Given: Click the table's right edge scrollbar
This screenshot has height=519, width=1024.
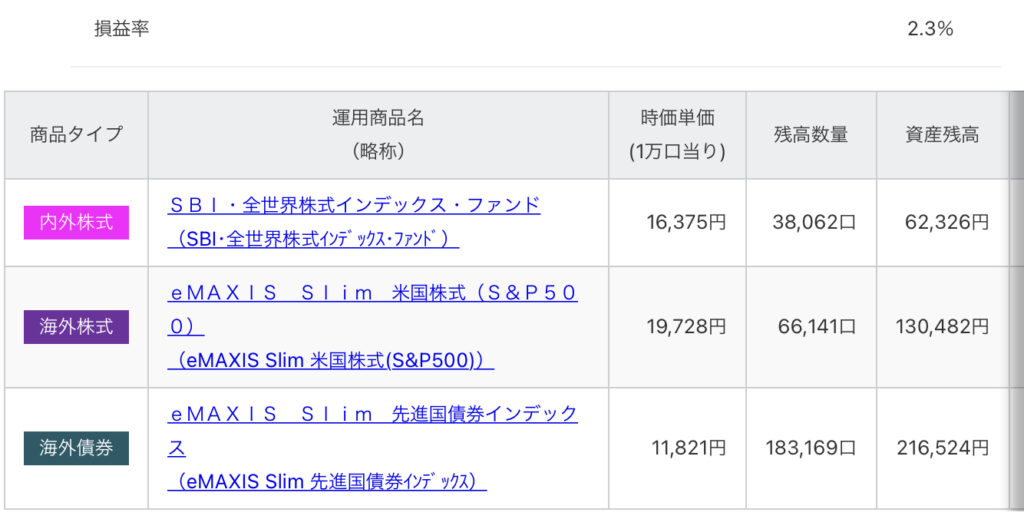Looking at the screenshot, I should [x=1016, y=300].
